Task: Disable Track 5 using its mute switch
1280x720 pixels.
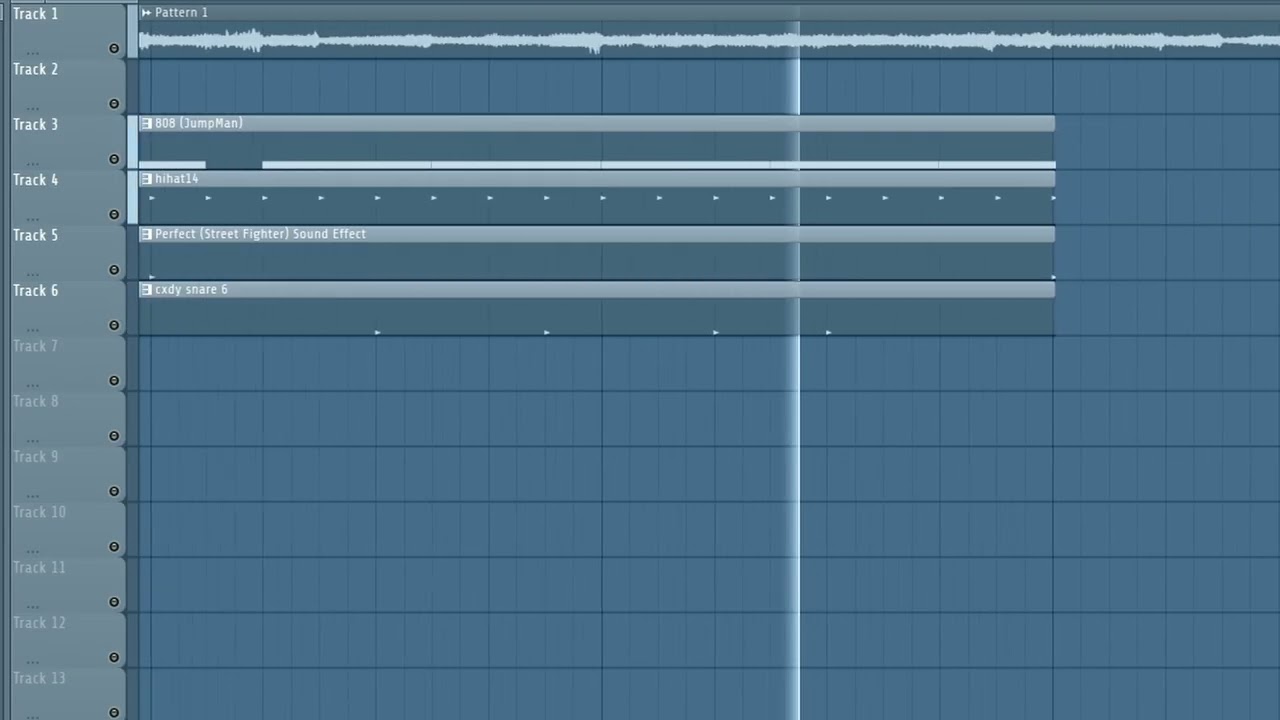Action: [x=114, y=270]
